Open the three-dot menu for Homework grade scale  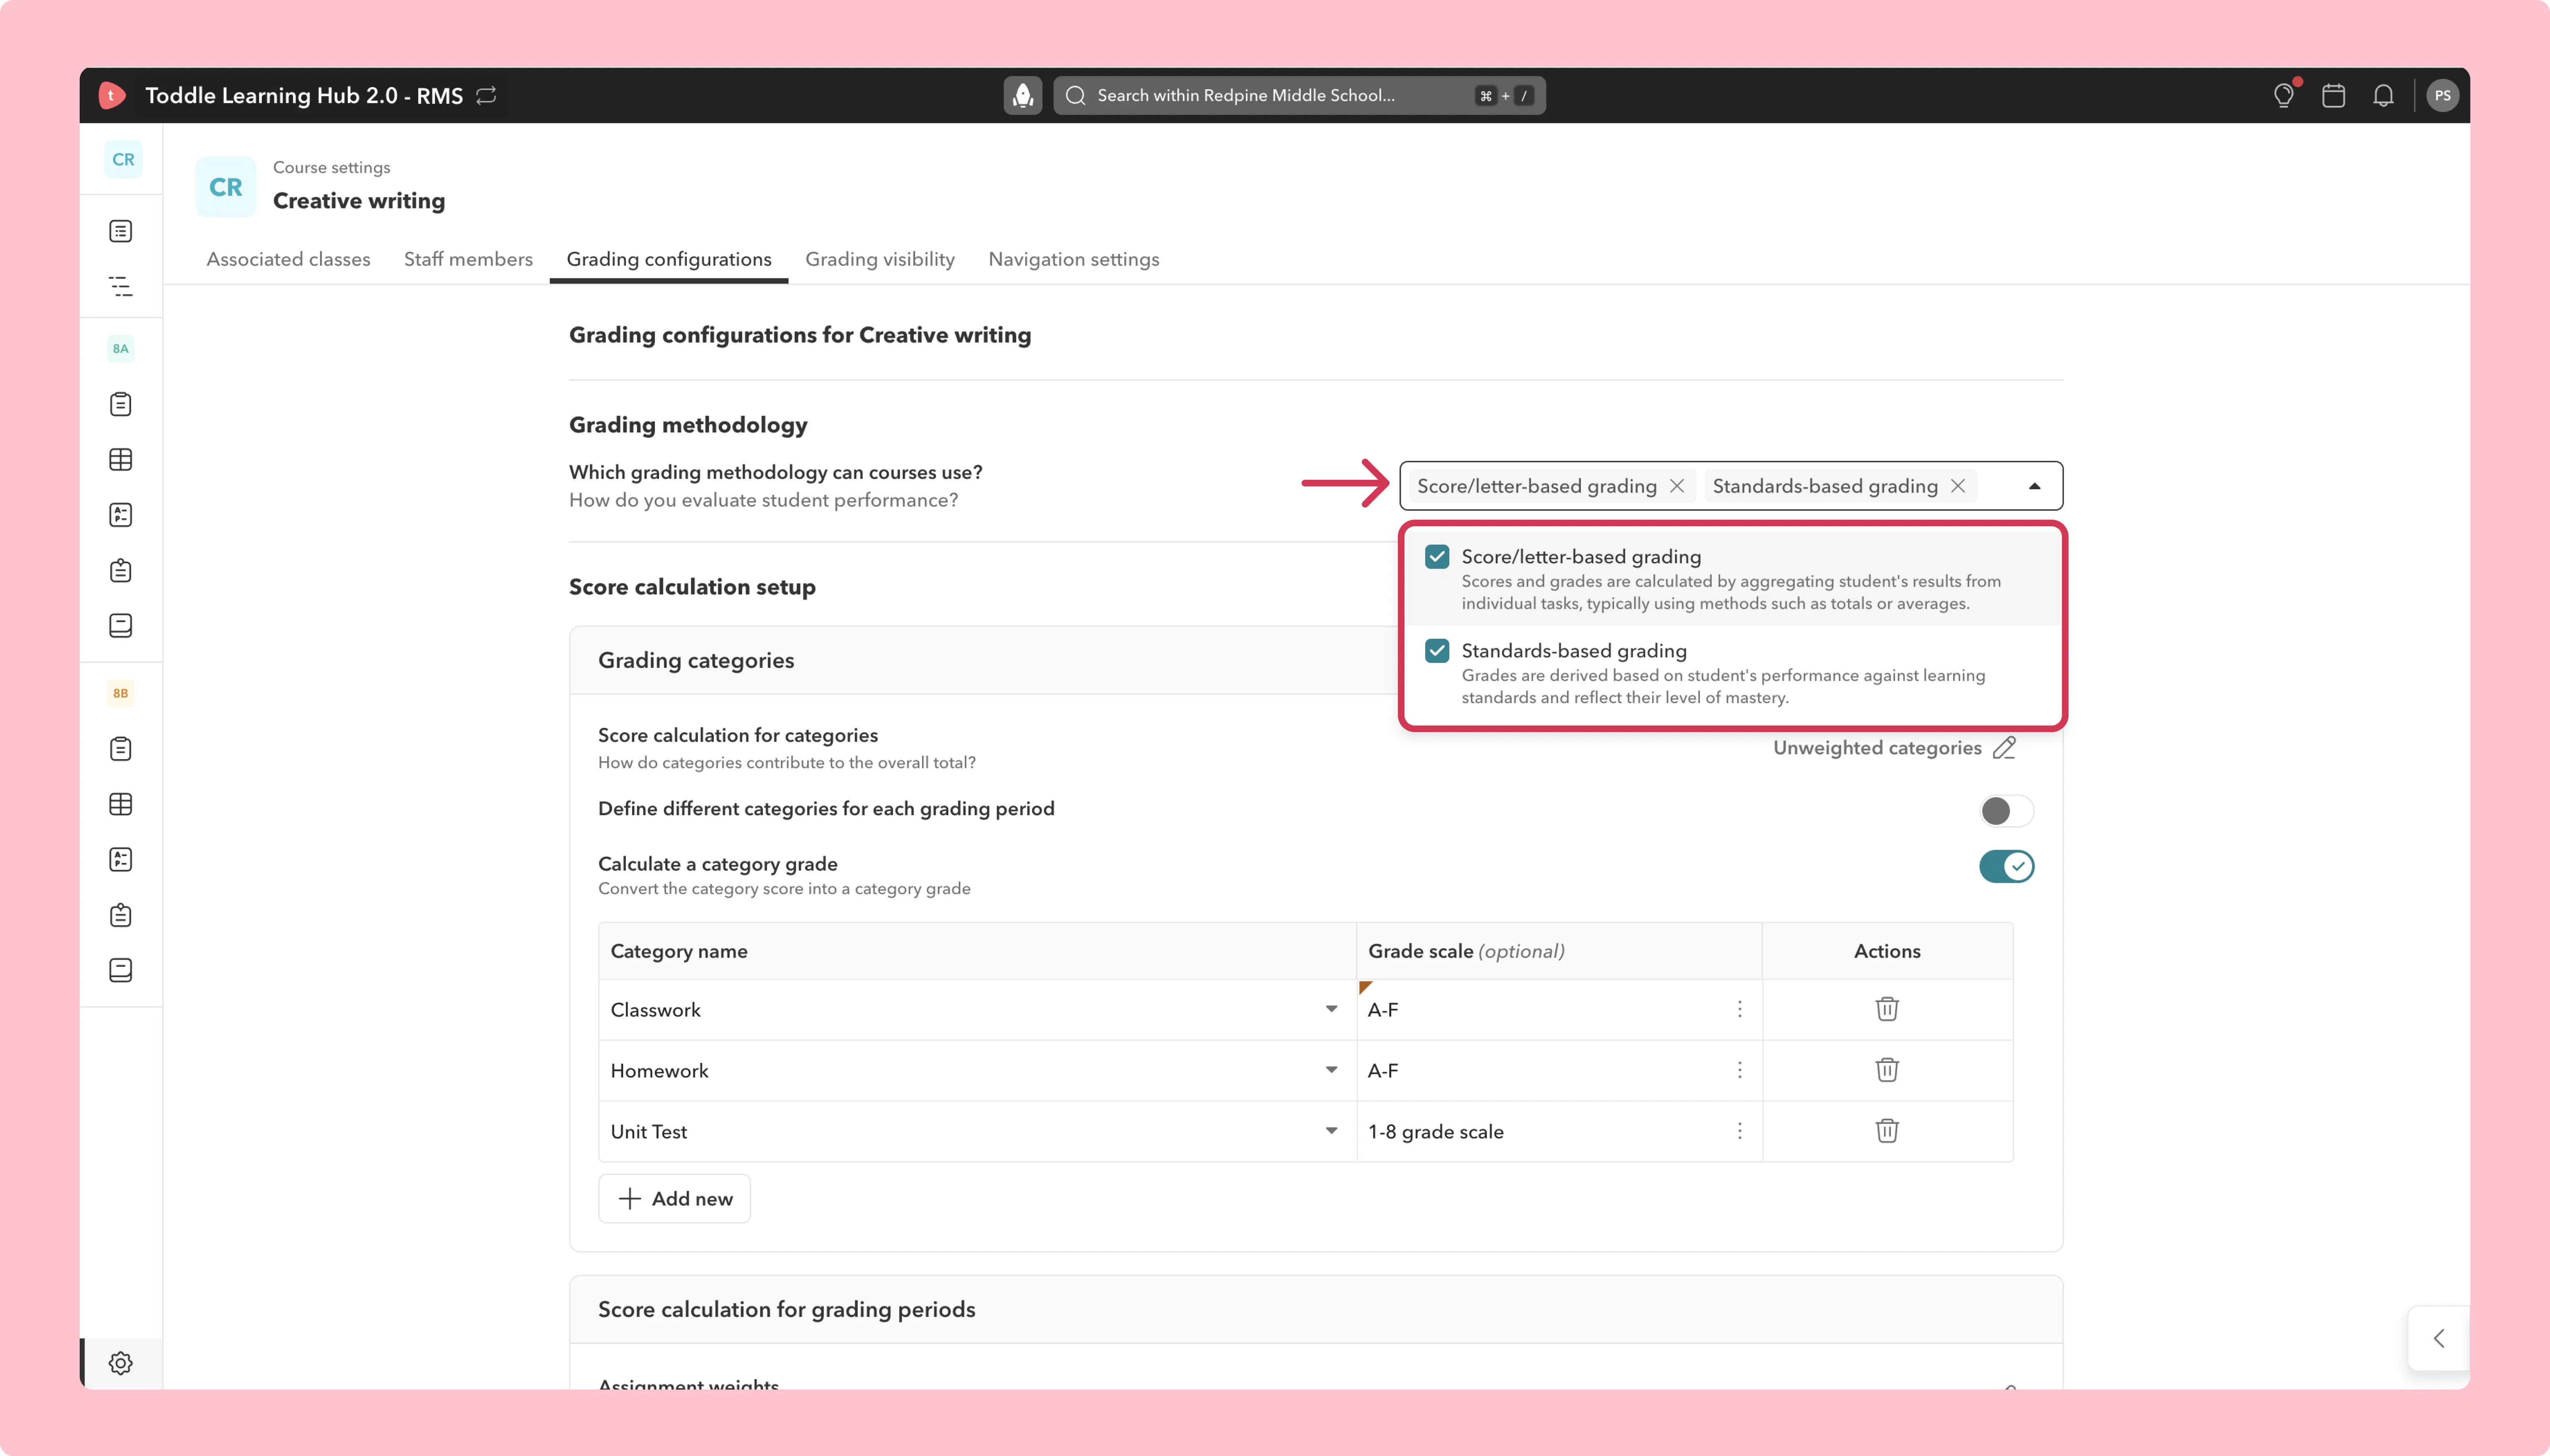pos(1740,1070)
